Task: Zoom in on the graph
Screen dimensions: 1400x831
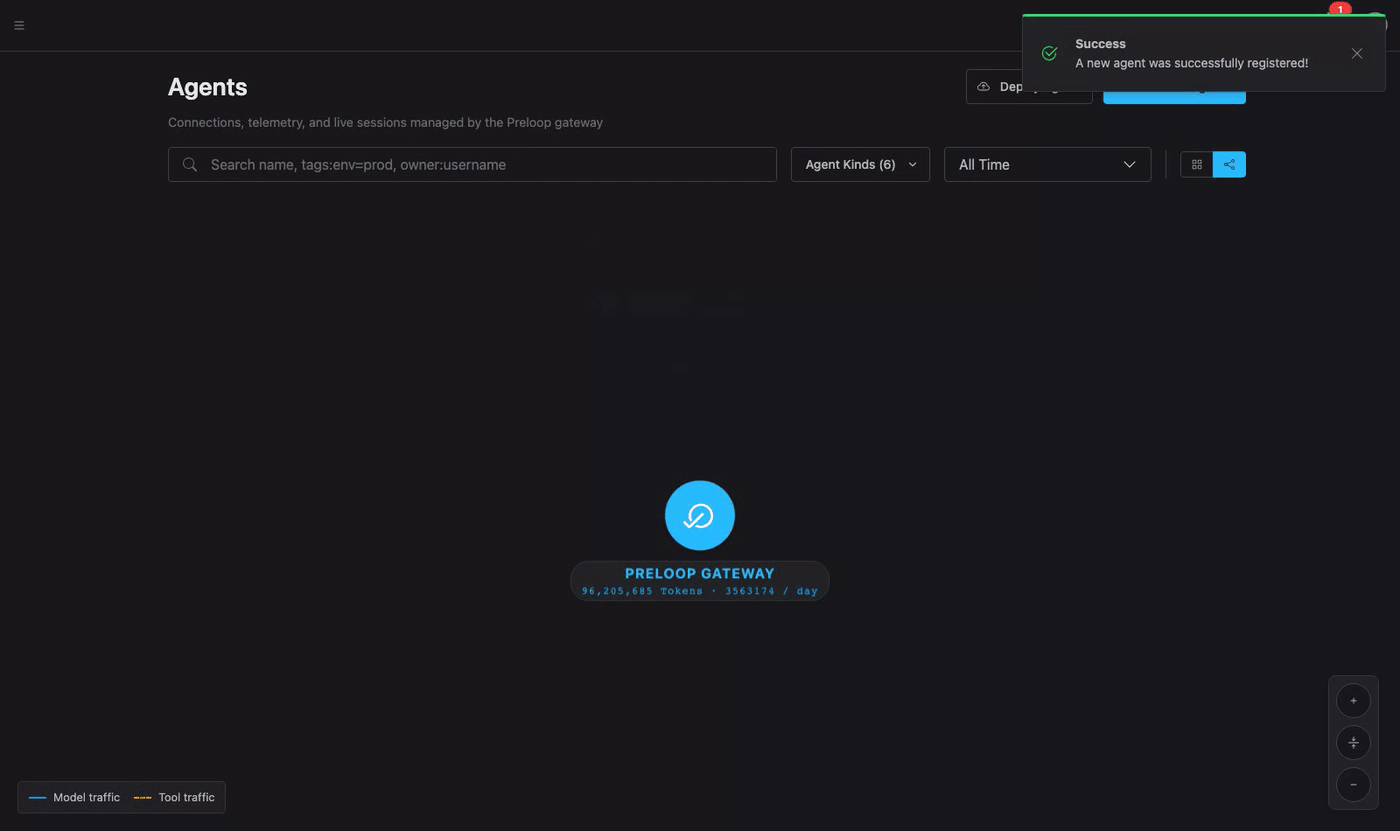Action: [x=1353, y=701]
